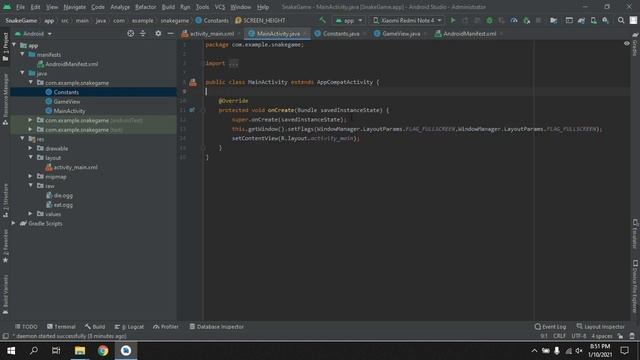Open the Layout Inspector

pos(600,327)
